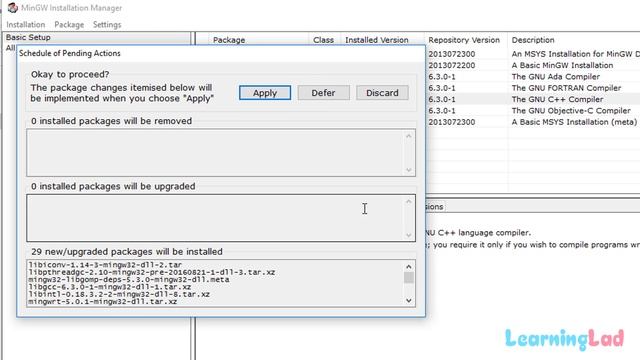This screenshot has height=360, width=640.
Task: Select mingw32-libgomp-deps-5.3.0 meta entry
Action: point(129,280)
